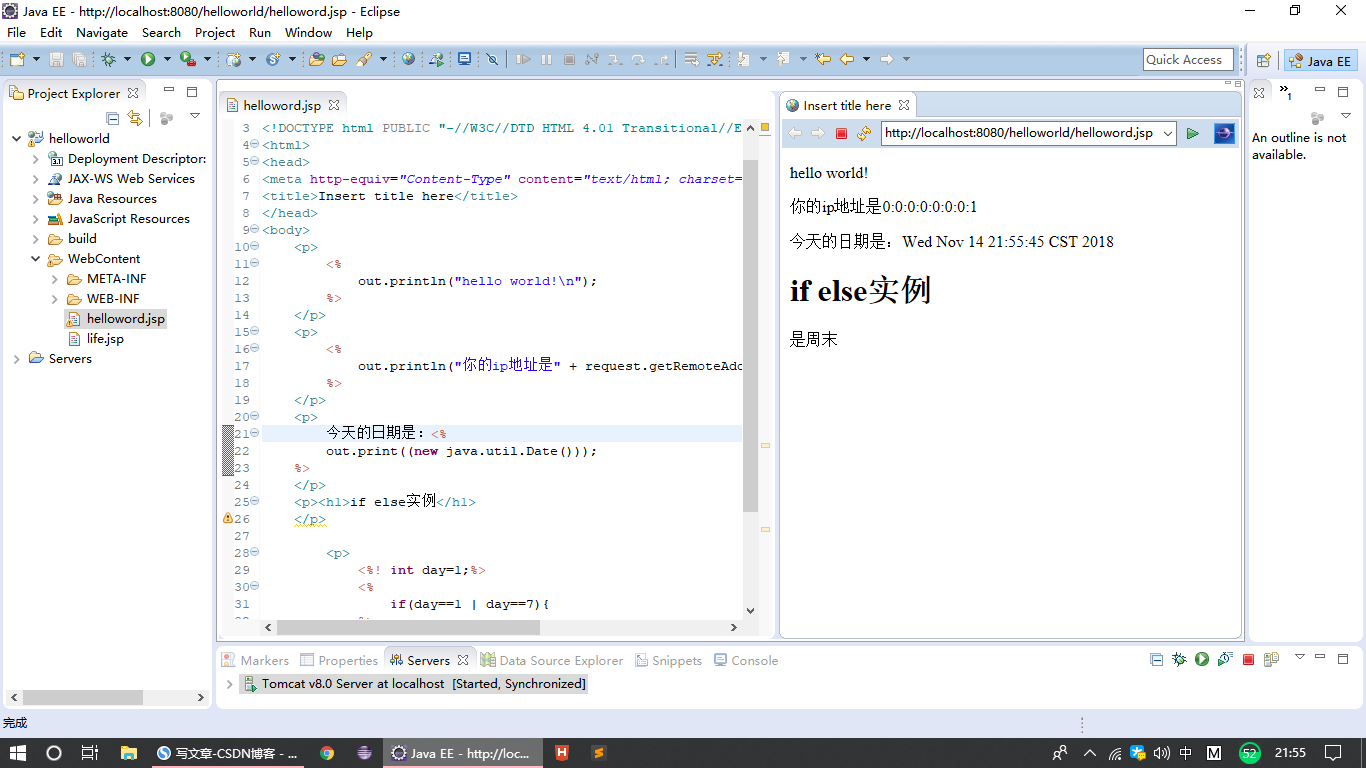This screenshot has height=768, width=1366.
Task: Expand the Servers project node
Action: pyautogui.click(x=16, y=359)
